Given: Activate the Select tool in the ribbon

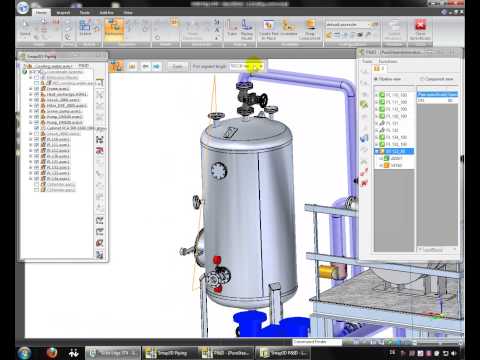Looking at the screenshot, I should [x=25, y=28].
